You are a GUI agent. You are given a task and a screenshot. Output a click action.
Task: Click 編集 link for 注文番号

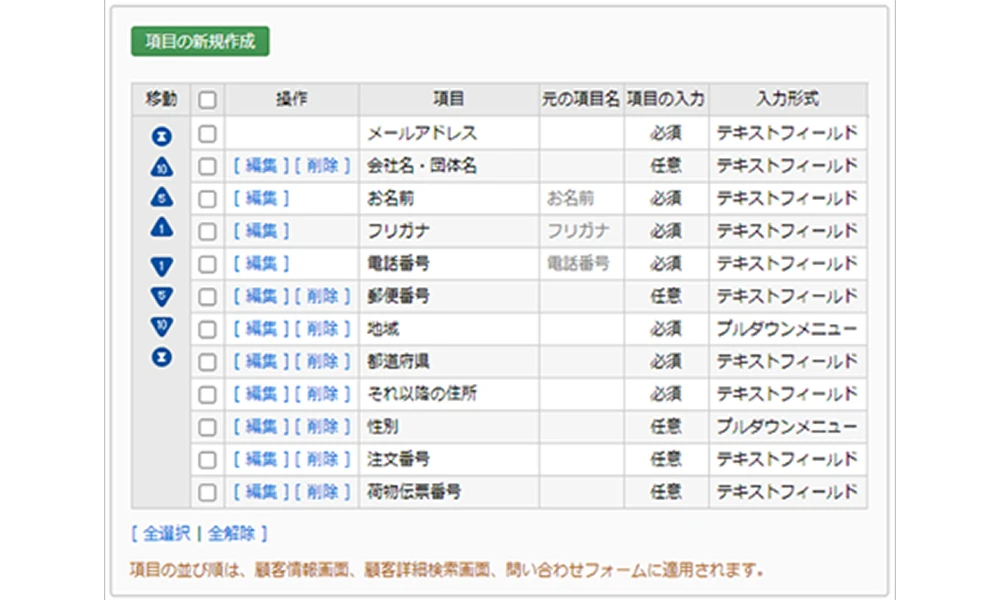(261, 459)
